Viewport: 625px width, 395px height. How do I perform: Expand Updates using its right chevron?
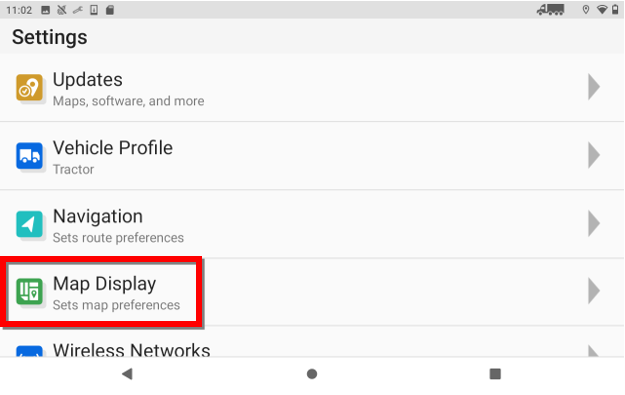click(594, 86)
